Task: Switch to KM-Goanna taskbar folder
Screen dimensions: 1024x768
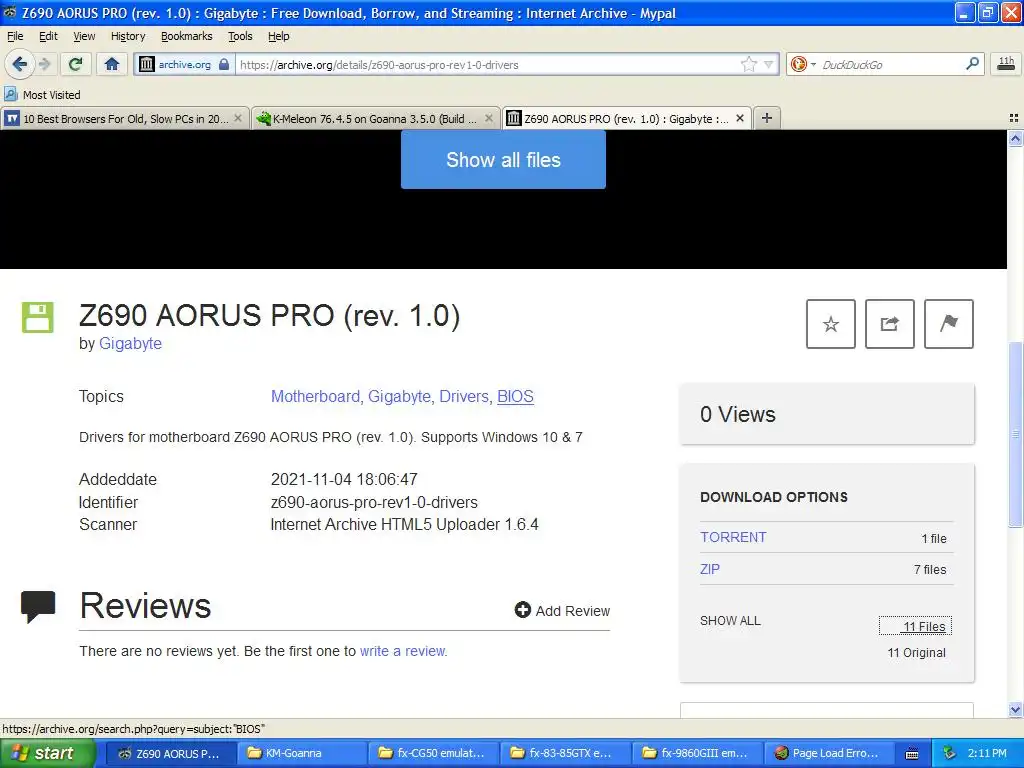Action: coord(301,753)
